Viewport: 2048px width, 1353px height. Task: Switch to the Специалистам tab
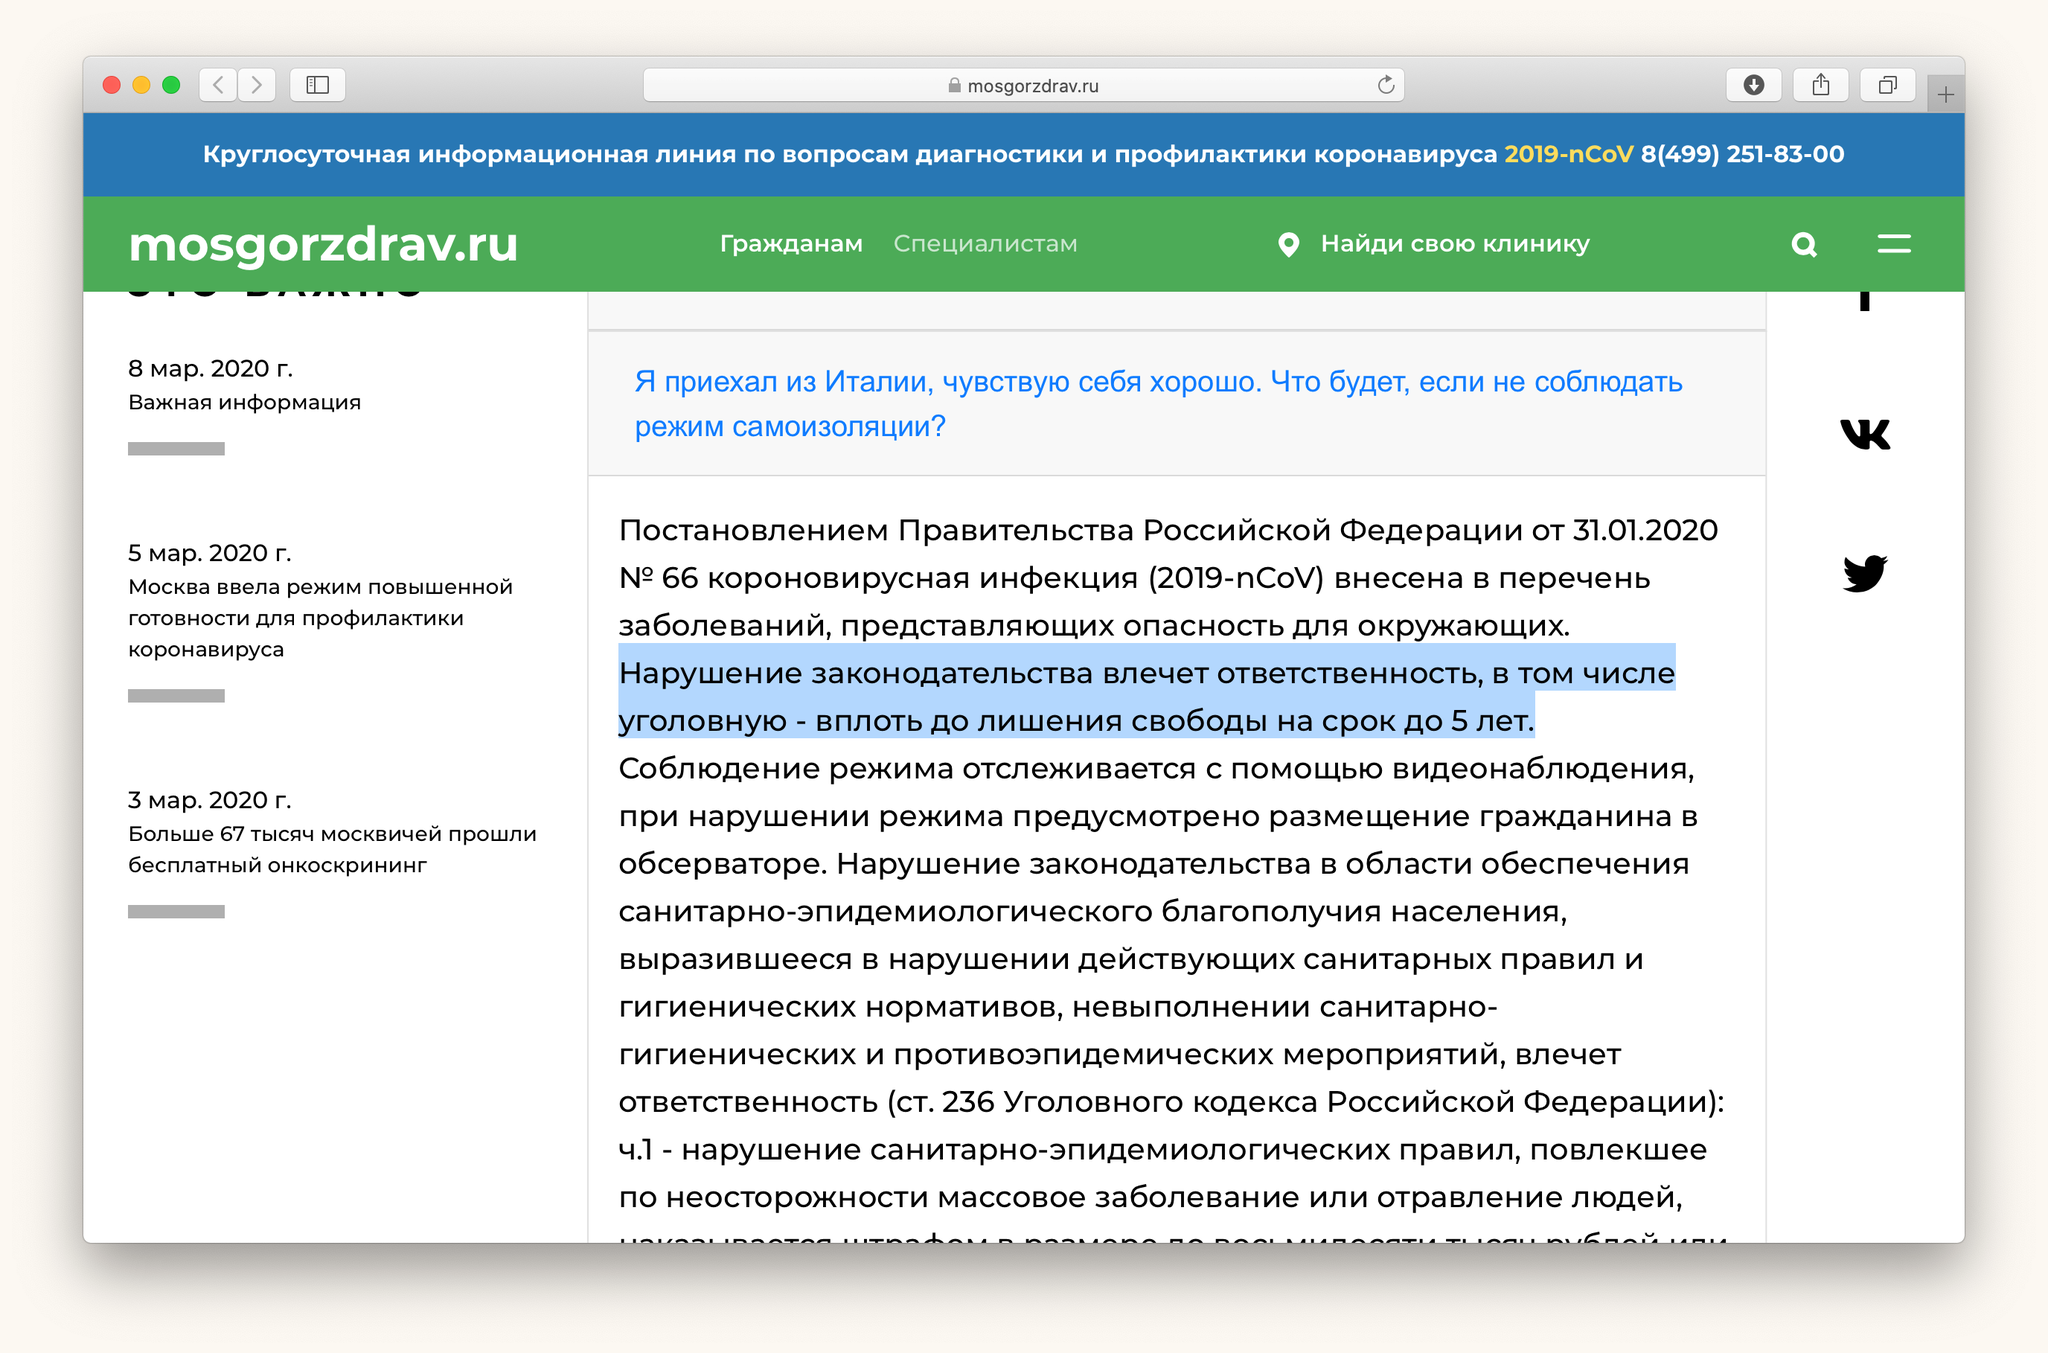click(x=985, y=244)
